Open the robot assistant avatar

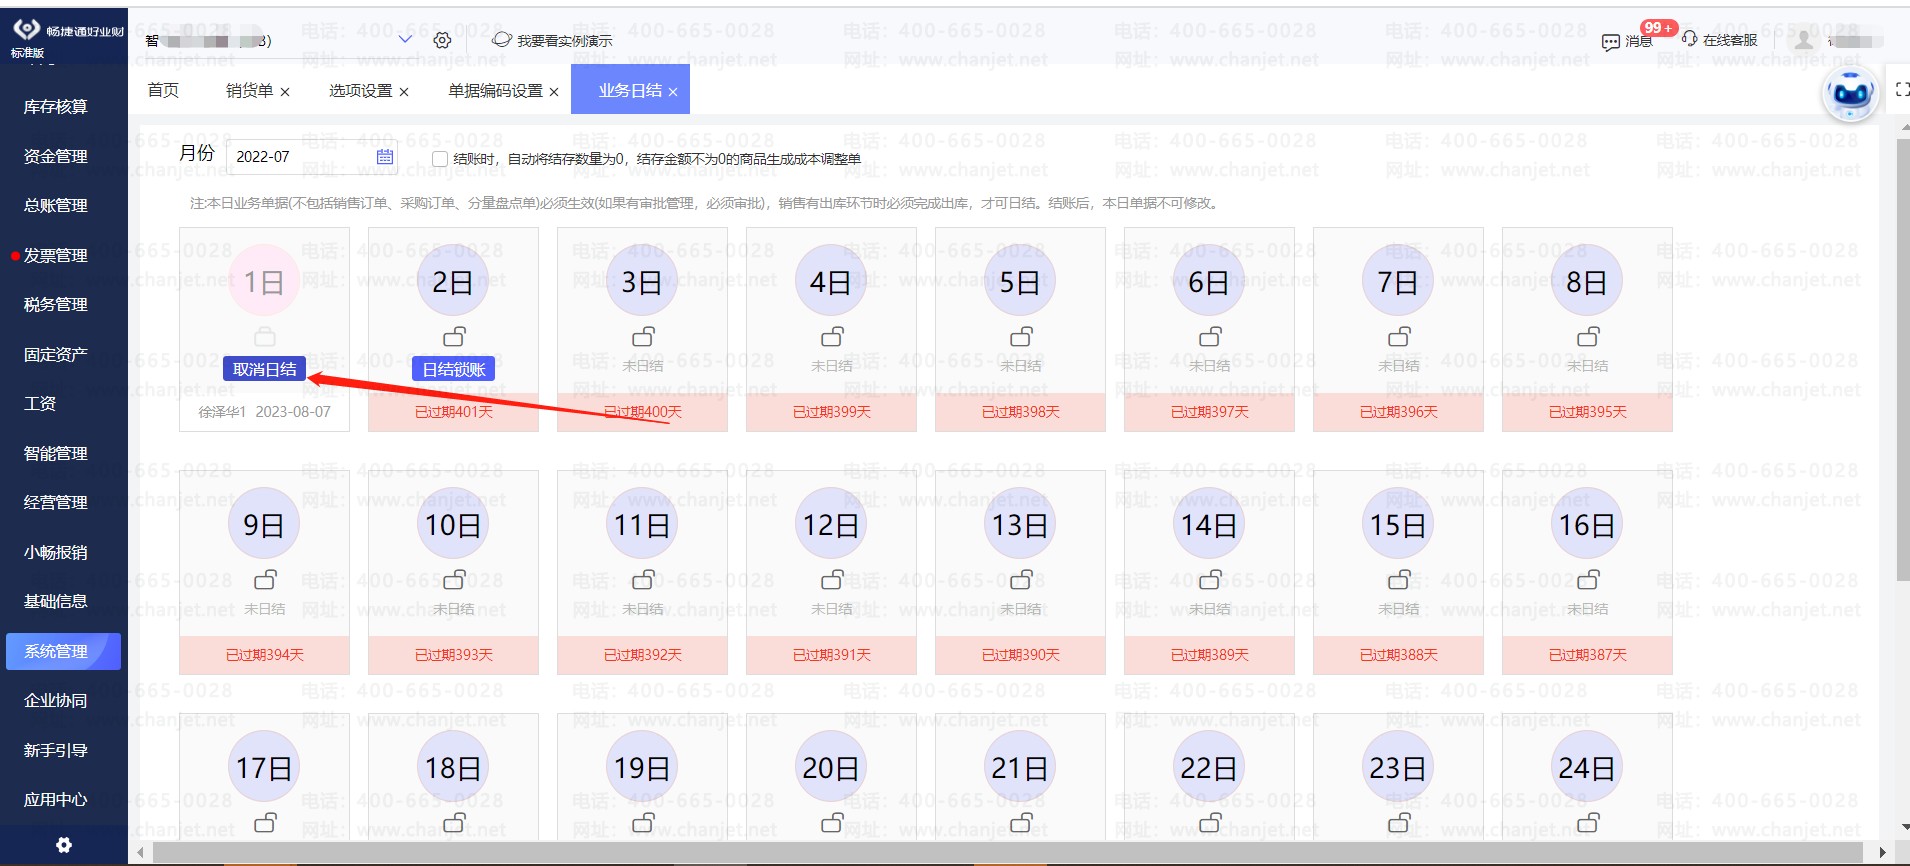(x=1850, y=96)
